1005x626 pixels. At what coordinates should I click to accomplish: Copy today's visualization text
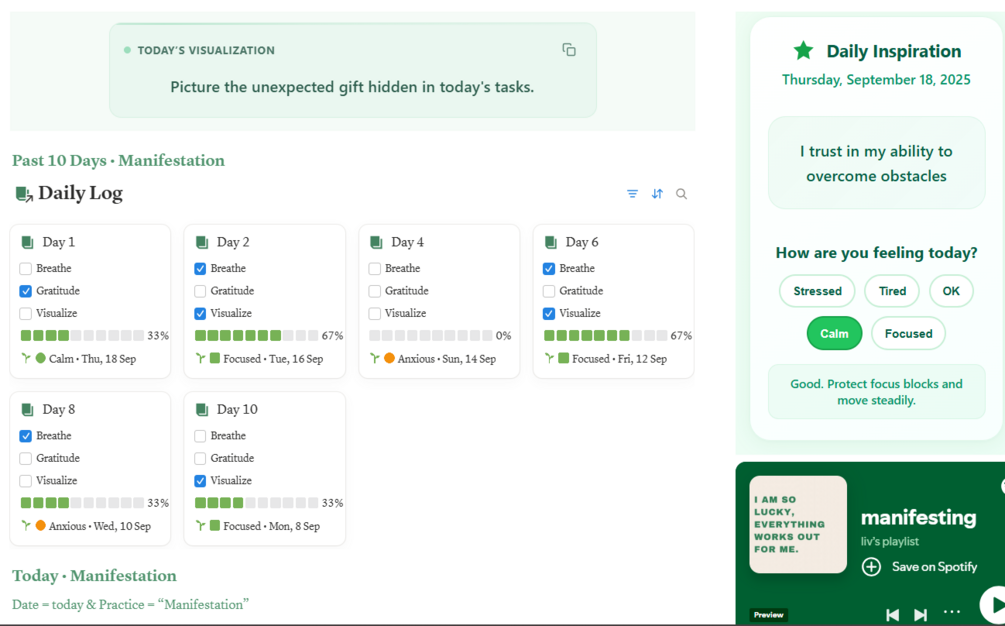click(x=569, y=50)
